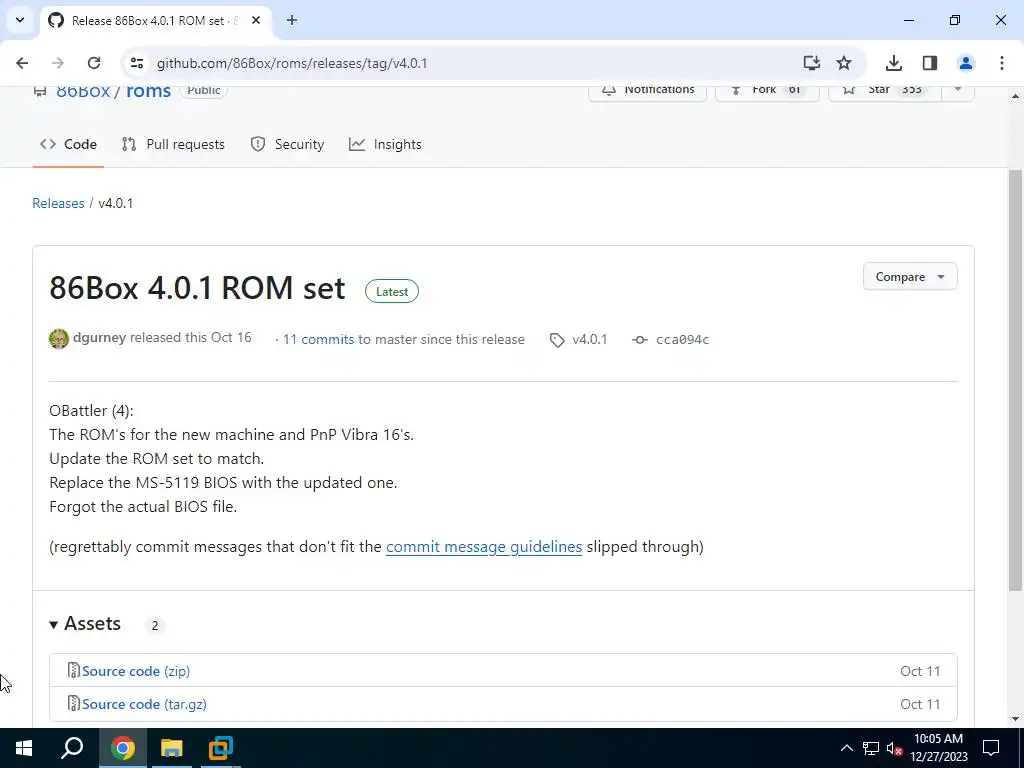Open commit cca094c link
This screenshot has width=1024, height=768.
point(682,340)
